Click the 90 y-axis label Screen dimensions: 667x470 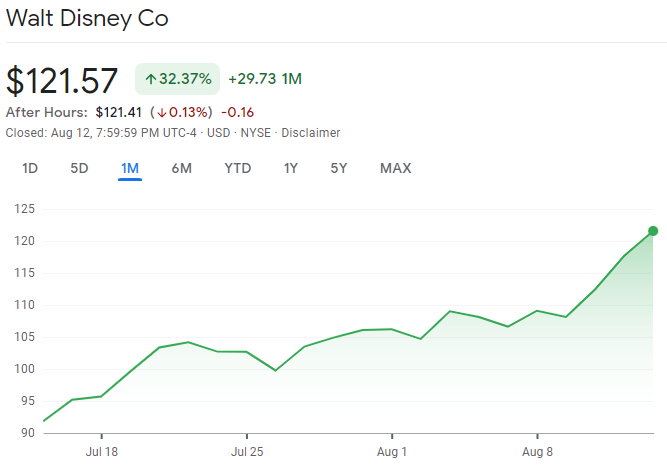click(28, 433)
